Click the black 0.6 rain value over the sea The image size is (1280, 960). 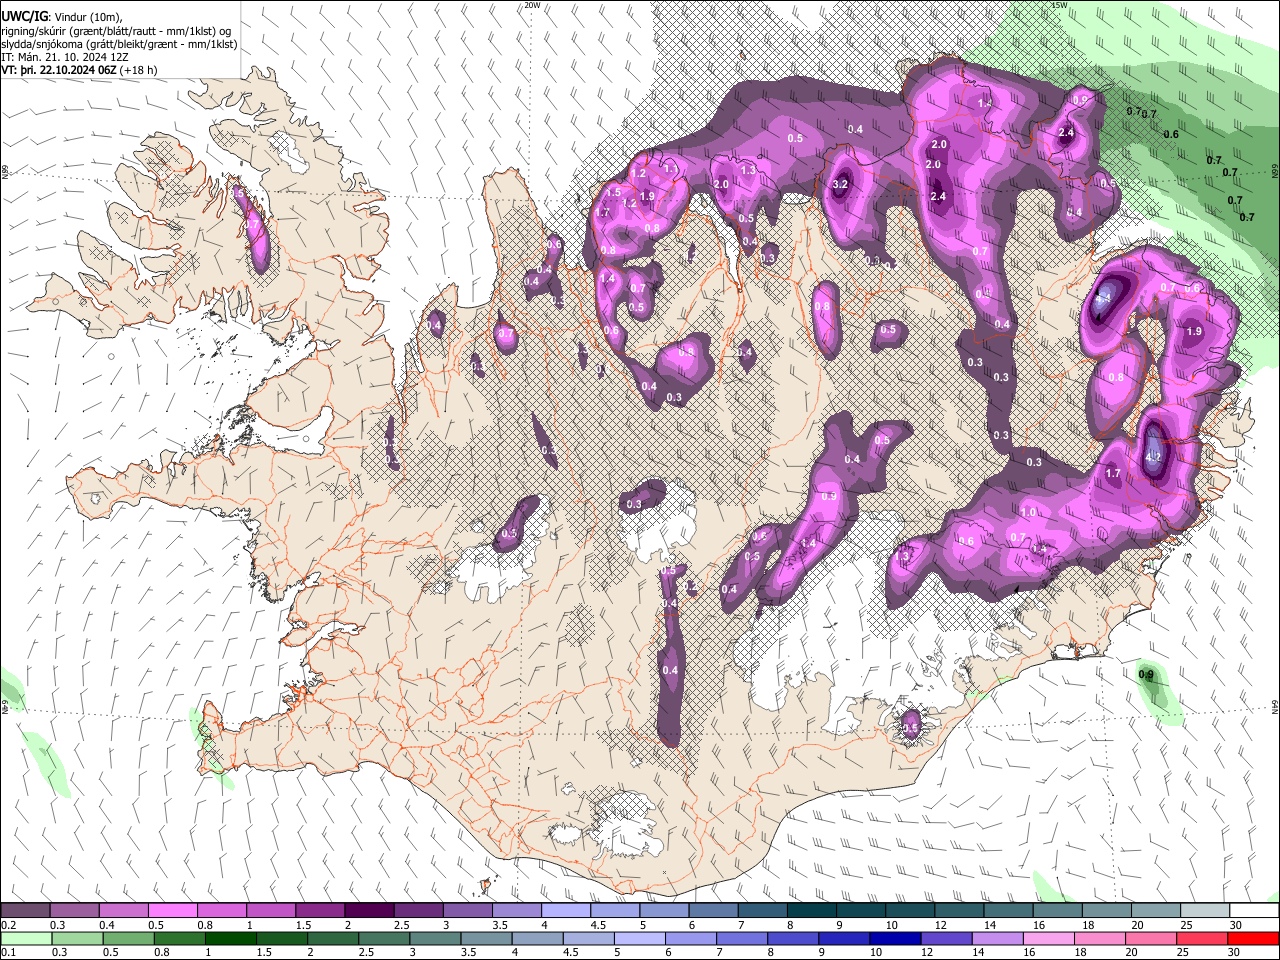[x=1171, y=134]
